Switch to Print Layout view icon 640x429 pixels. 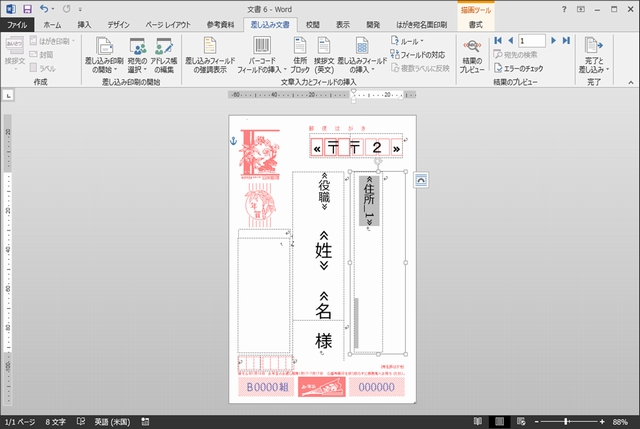tap(499, 421)
